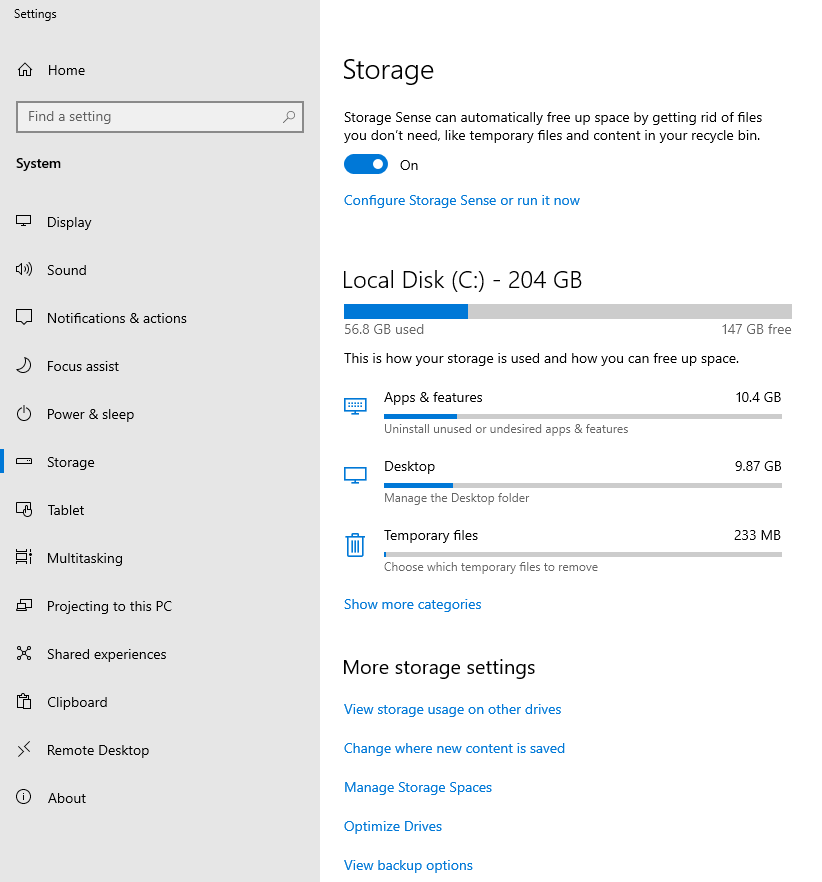Click the Home house icon

point(25,70)
